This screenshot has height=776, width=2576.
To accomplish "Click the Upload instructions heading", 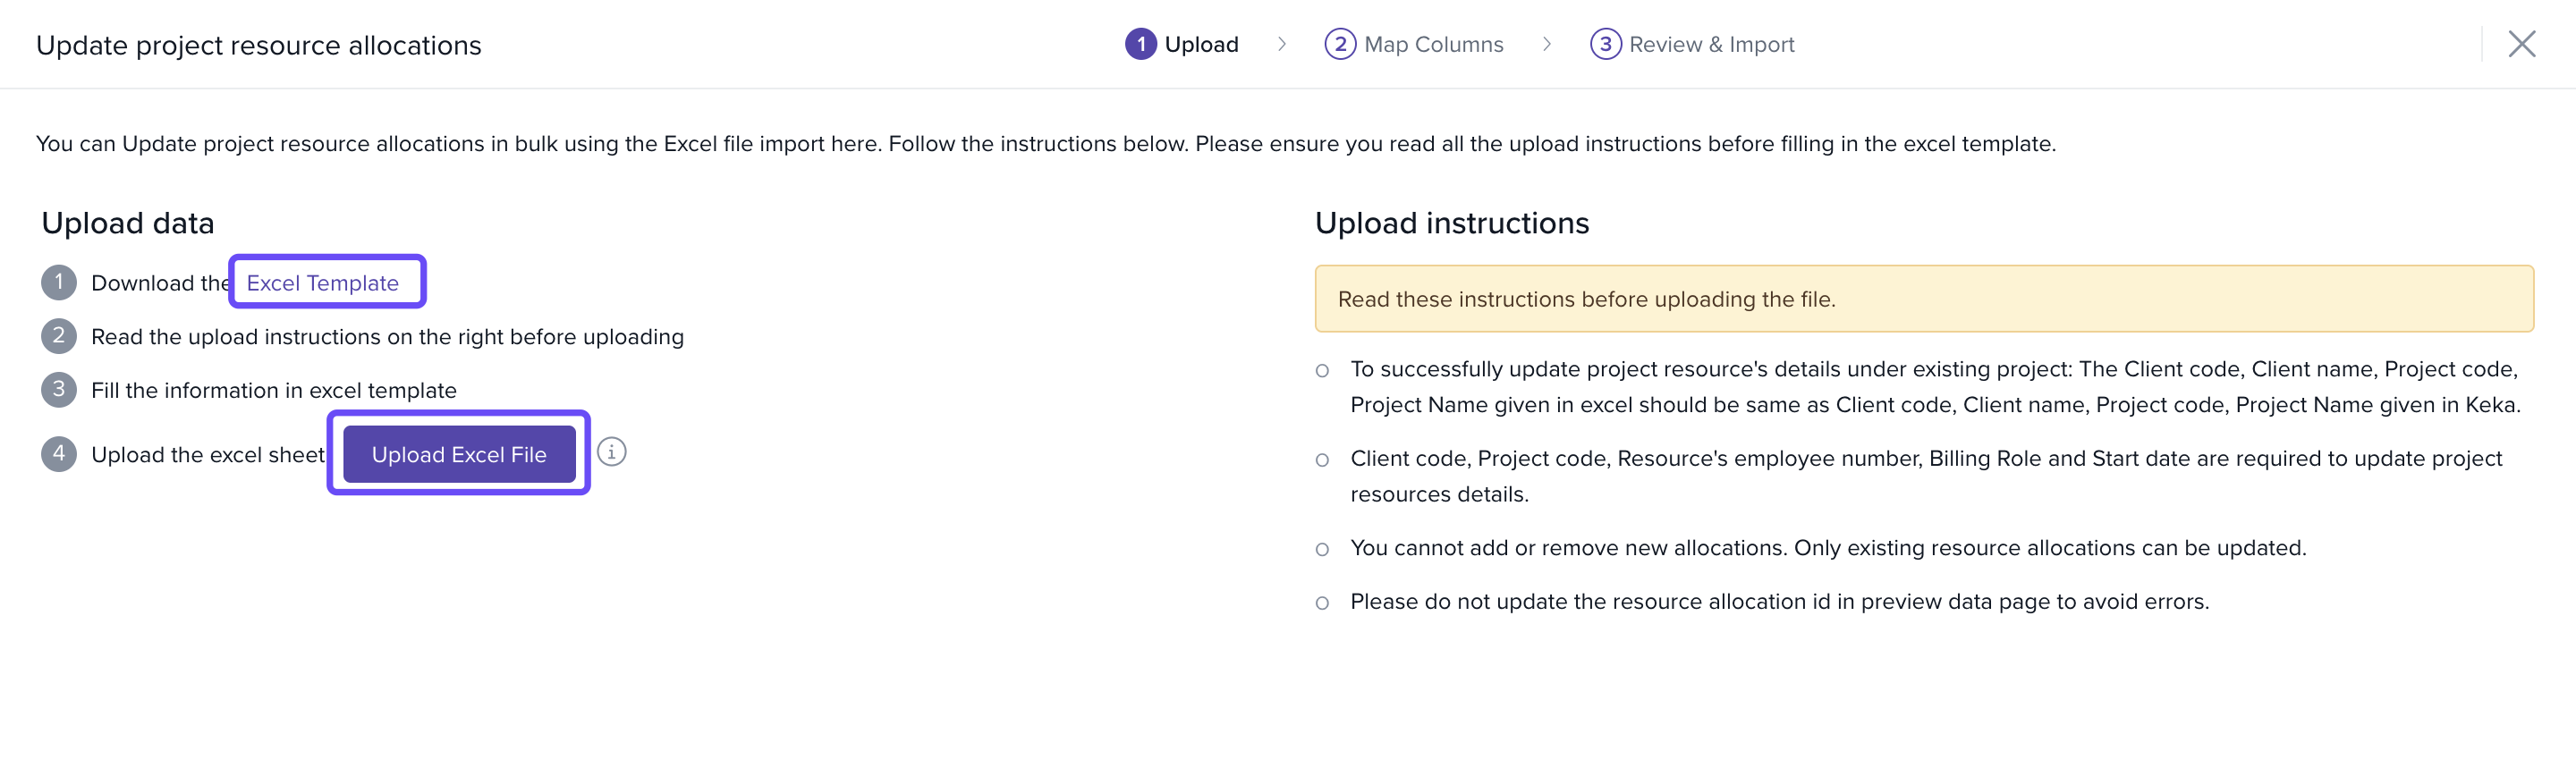I will [1451, 223].
